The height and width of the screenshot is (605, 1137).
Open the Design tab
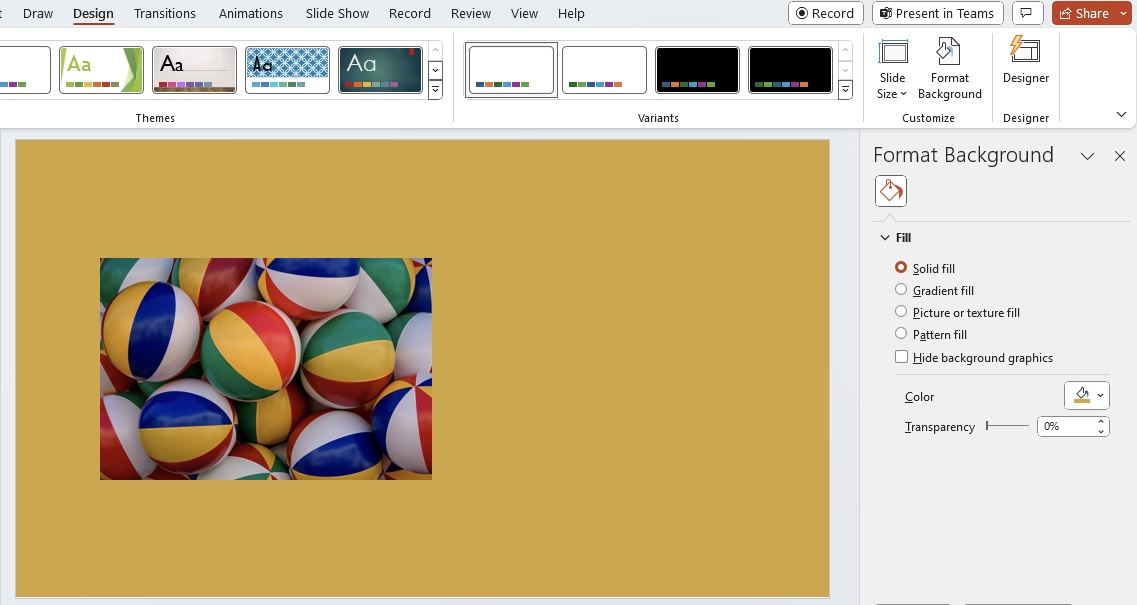[93, 13]
